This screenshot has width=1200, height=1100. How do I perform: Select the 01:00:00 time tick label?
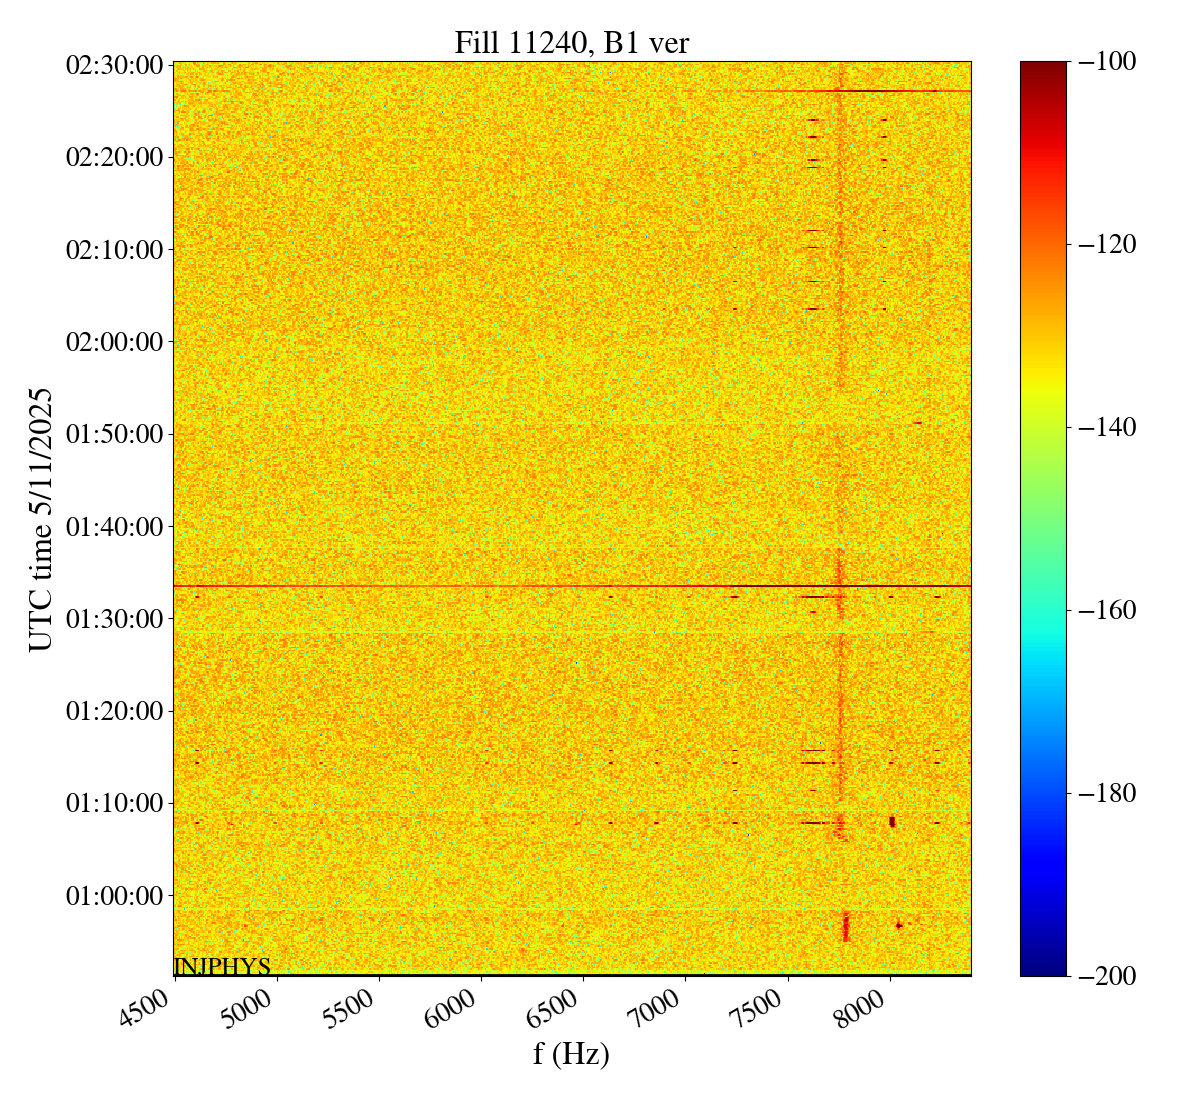tap(114, 896)
